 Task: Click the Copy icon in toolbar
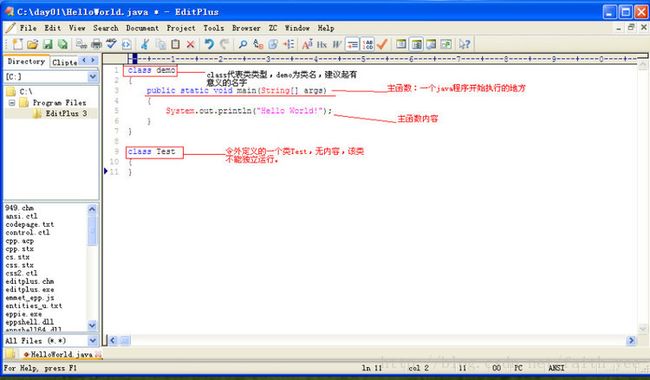(x=160, y=44)
